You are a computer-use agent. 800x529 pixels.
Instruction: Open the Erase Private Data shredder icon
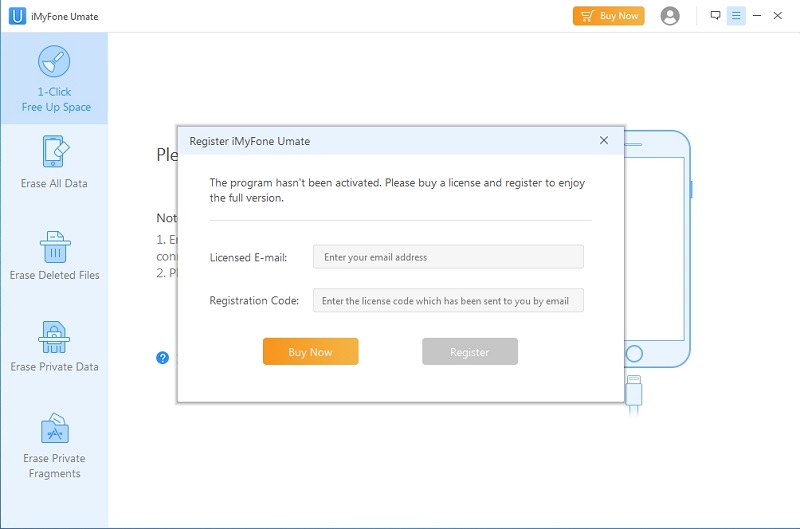click(54, 337)
